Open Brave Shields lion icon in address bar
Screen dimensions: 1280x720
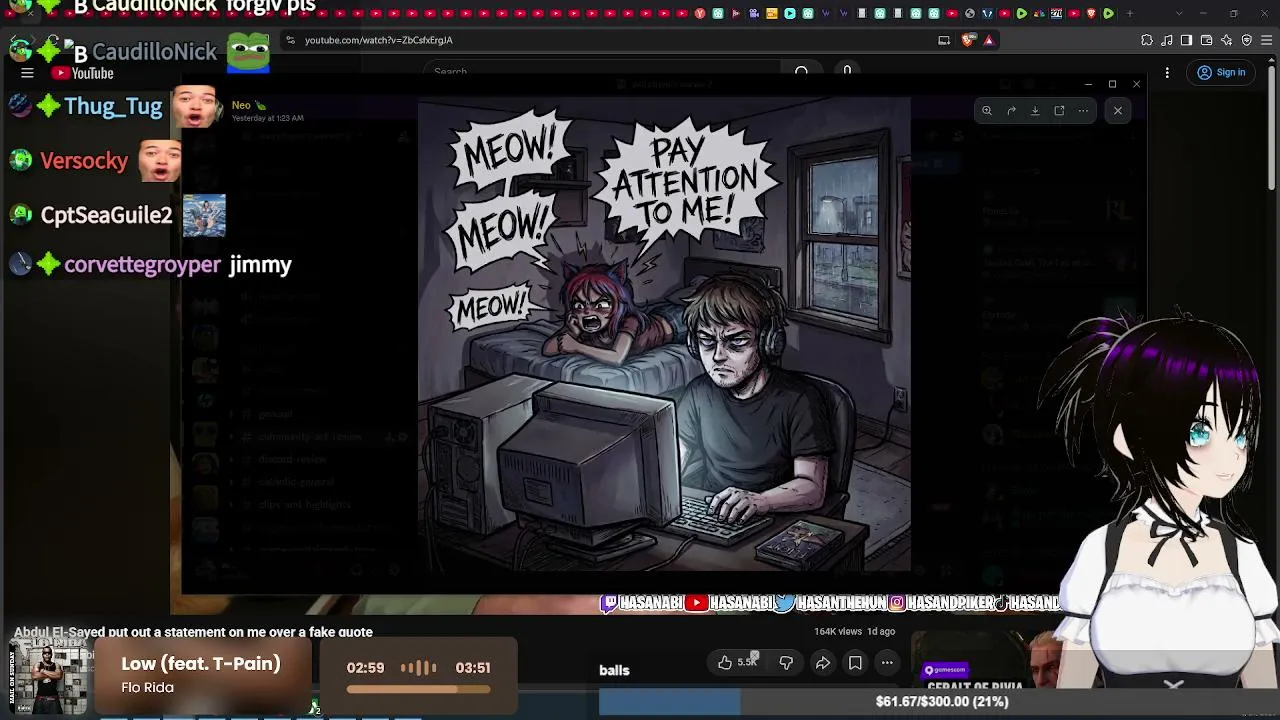coord(968,40)
